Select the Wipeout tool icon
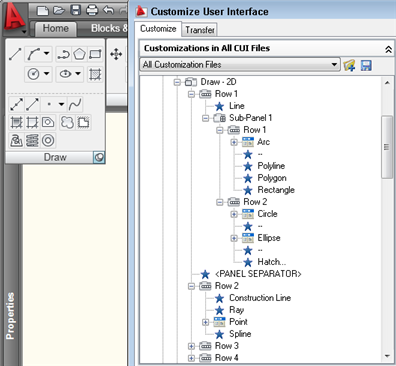This screenshot has height=366, width=396. (x=83, y=123)
